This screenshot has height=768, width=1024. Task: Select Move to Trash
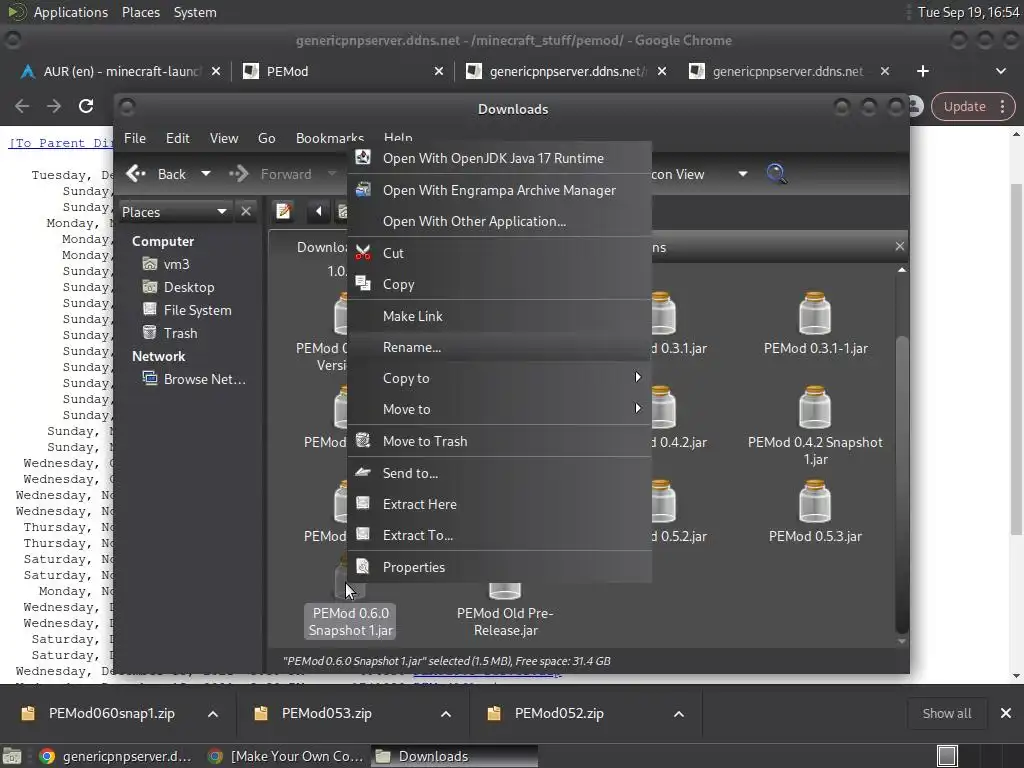pyautogui.click(x=500, y=441)
